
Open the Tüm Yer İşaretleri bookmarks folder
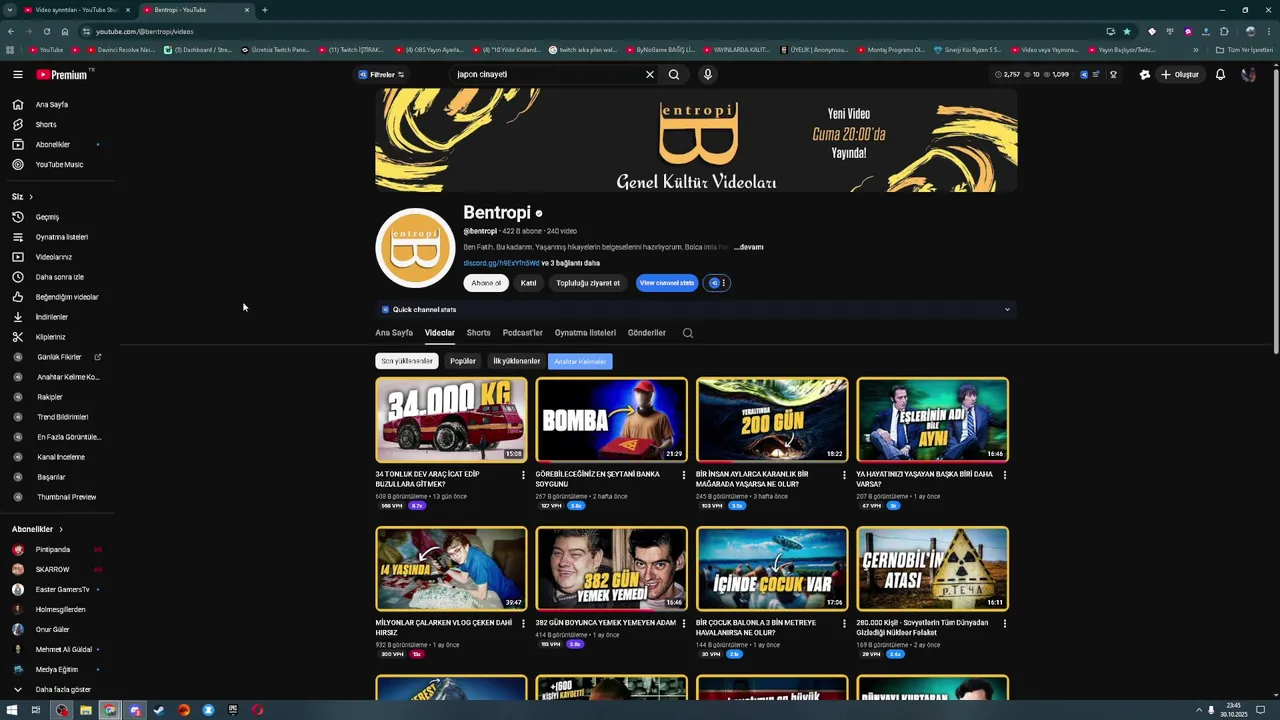pyautogui.click(x=1245, y=50)
